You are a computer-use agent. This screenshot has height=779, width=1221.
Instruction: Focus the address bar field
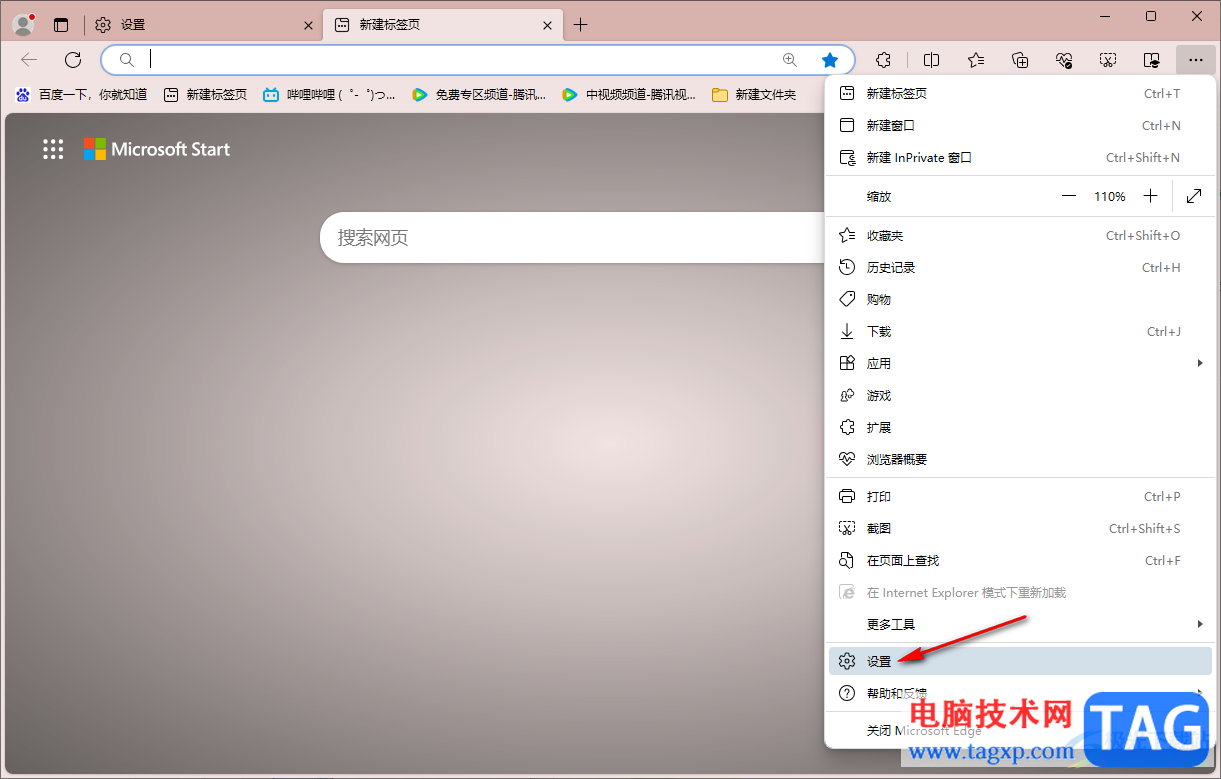(478, 60)
